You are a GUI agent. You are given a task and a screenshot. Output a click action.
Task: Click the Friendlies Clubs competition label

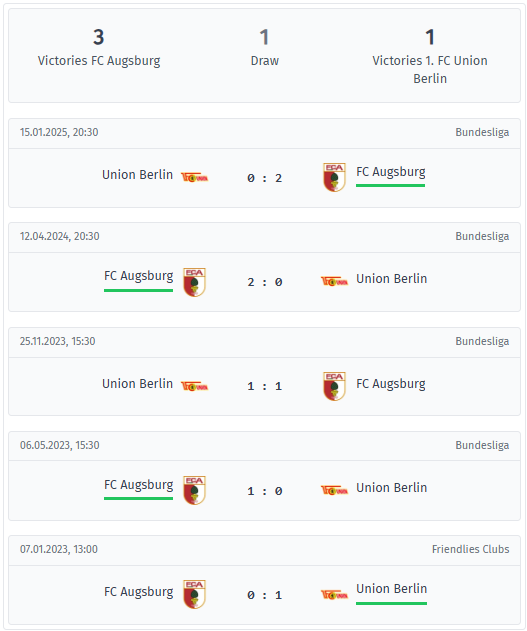470,549
